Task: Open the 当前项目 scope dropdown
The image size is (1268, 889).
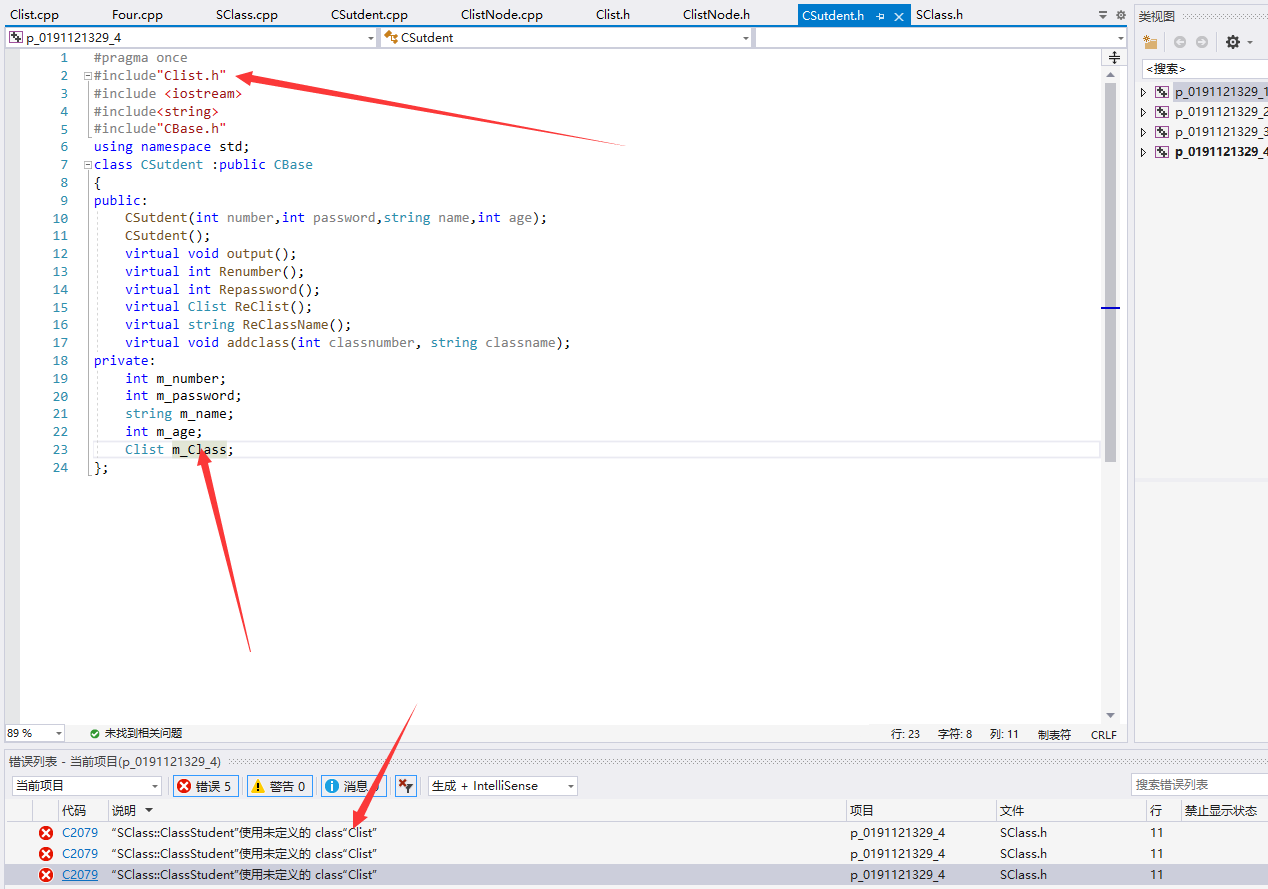Action: coord(154,786)
